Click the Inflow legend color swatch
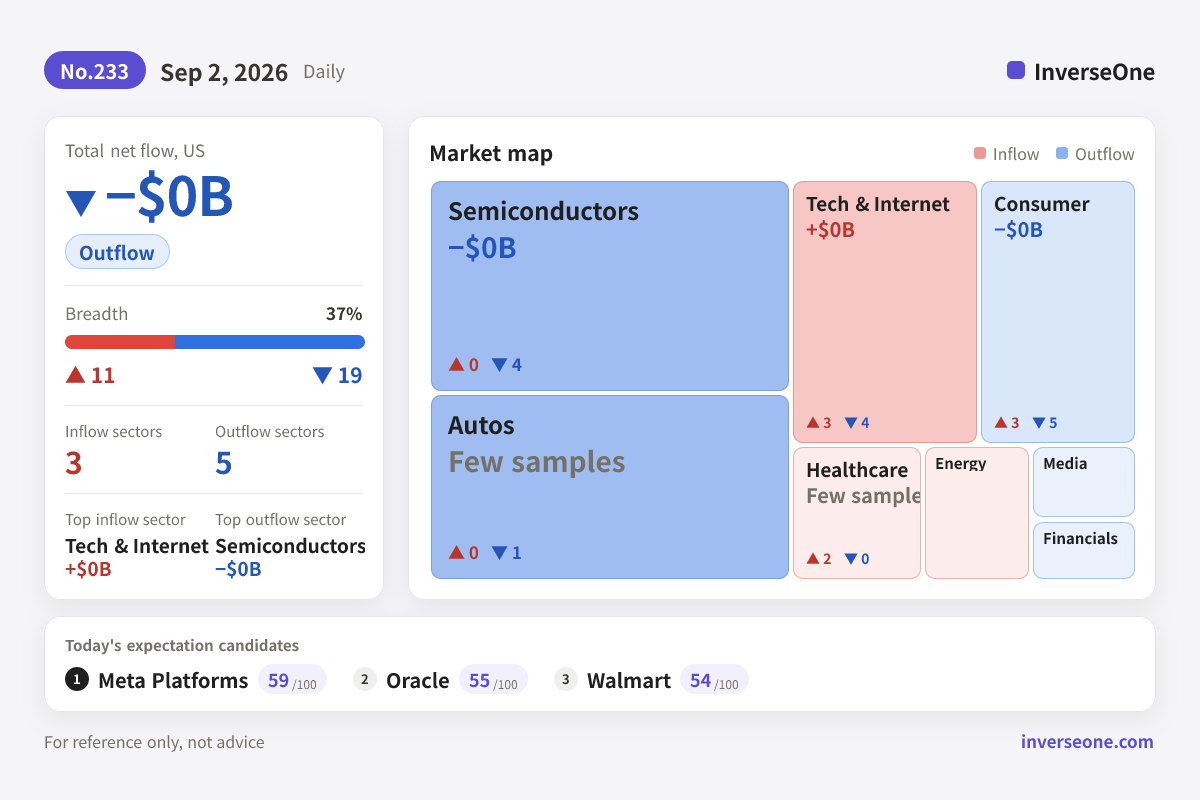This screenshot has height=800, width=1200. [x=980, y=154]
